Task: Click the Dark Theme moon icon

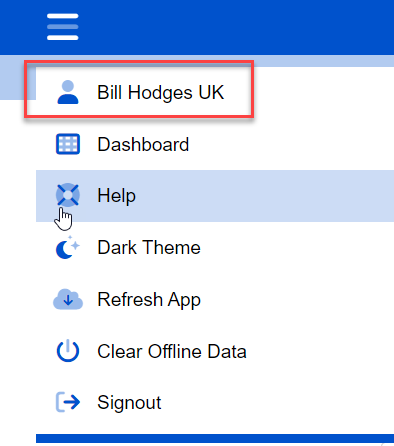Action: [68, 247]
